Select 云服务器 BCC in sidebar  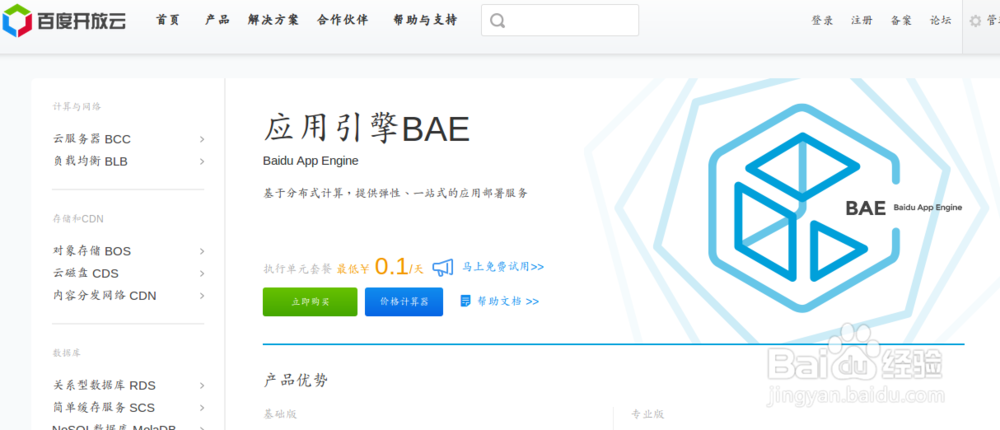click(x=92, y=139)
